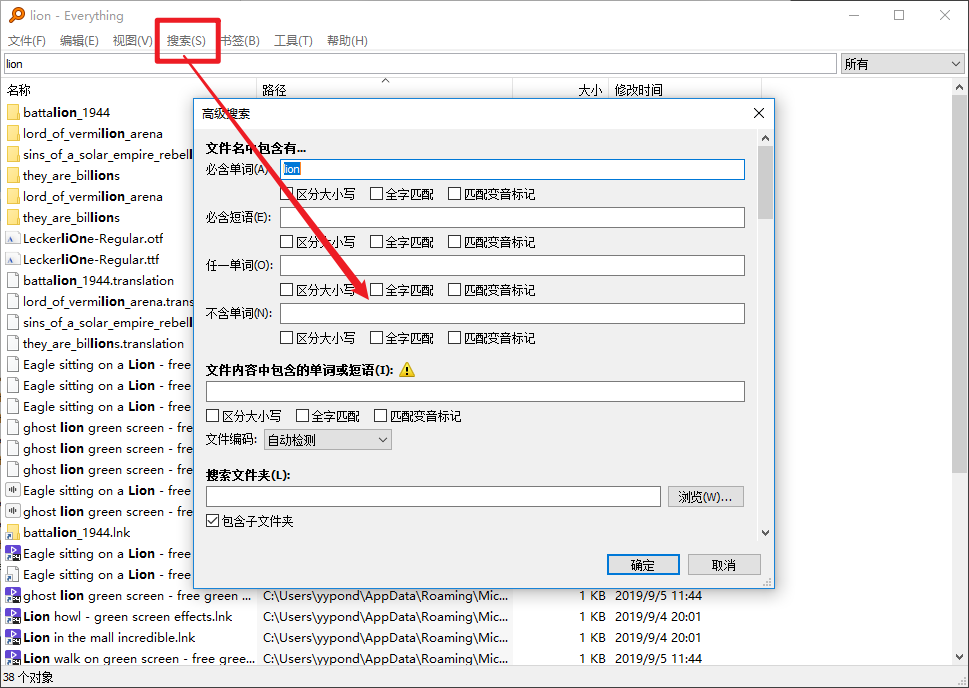
Task: Click the 搜索文件夹 path input field
Action: (x=433, y=496)
